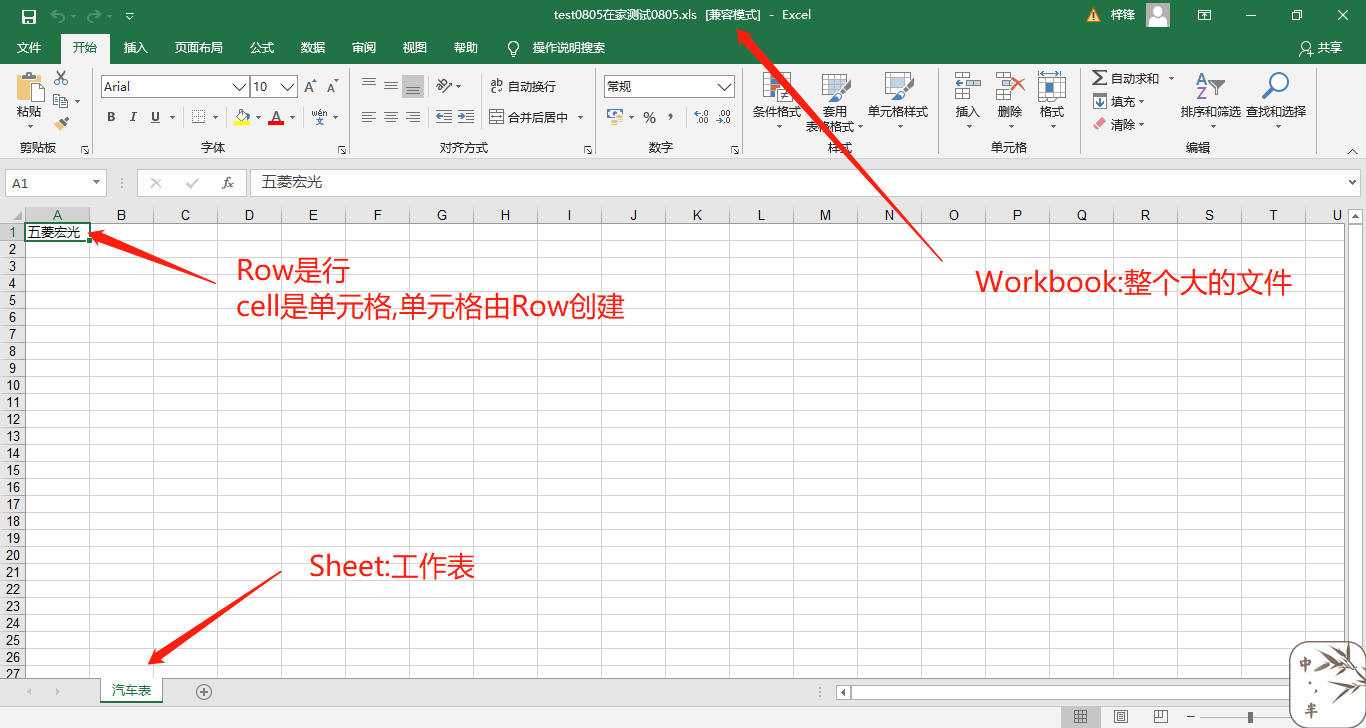Switch to the 审阅 ribbon tab
The height and width of the screenshot is (728, 1366).
[x=363, y=48]
